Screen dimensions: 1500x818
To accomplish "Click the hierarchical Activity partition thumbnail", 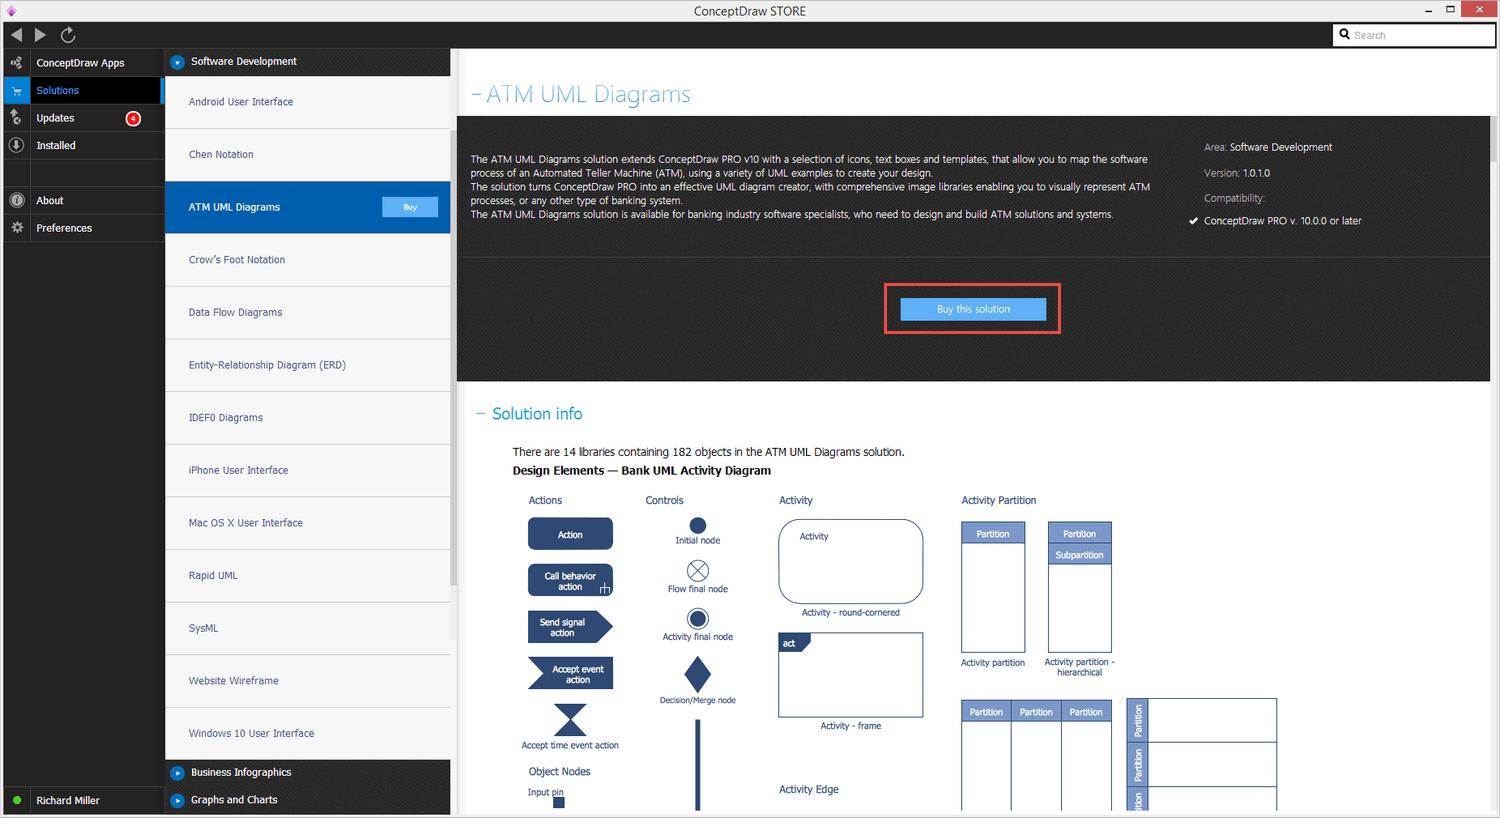I will tap(1080, 588).
